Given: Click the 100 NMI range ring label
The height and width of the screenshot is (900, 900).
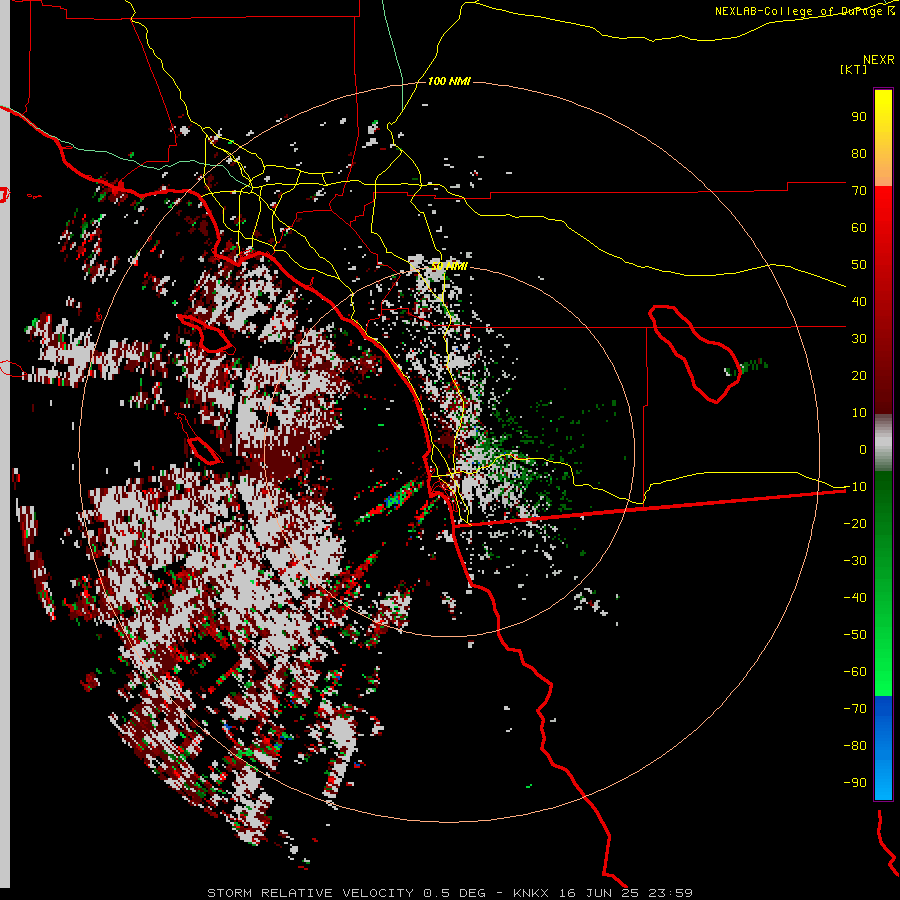Looking at the screenshot, I should pos(449,82).
